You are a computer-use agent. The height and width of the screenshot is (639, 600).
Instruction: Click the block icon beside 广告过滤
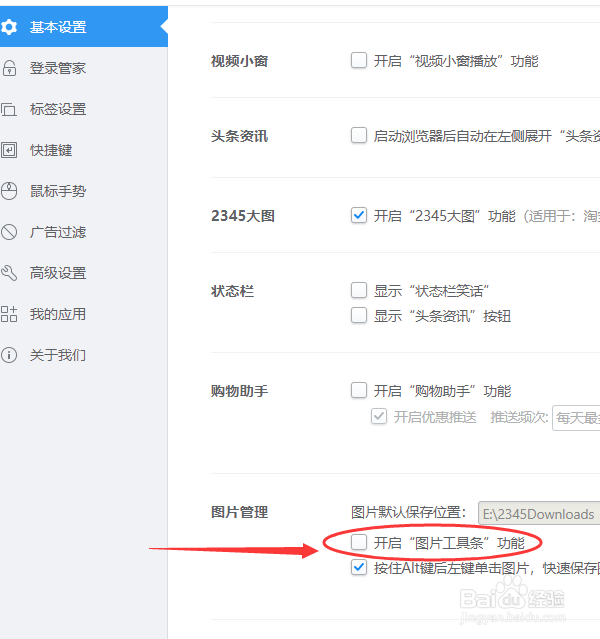click(x=9, y=232)
